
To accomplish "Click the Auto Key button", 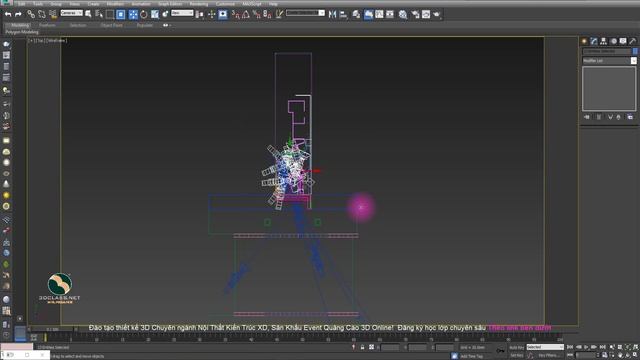I will point(516,347).
